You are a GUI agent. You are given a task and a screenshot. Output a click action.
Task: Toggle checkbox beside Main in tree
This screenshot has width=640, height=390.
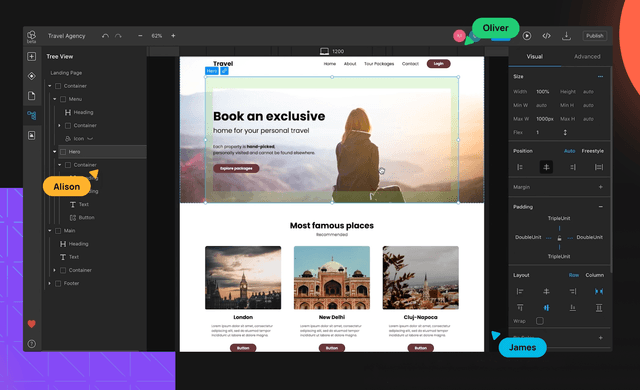point(58,230)
